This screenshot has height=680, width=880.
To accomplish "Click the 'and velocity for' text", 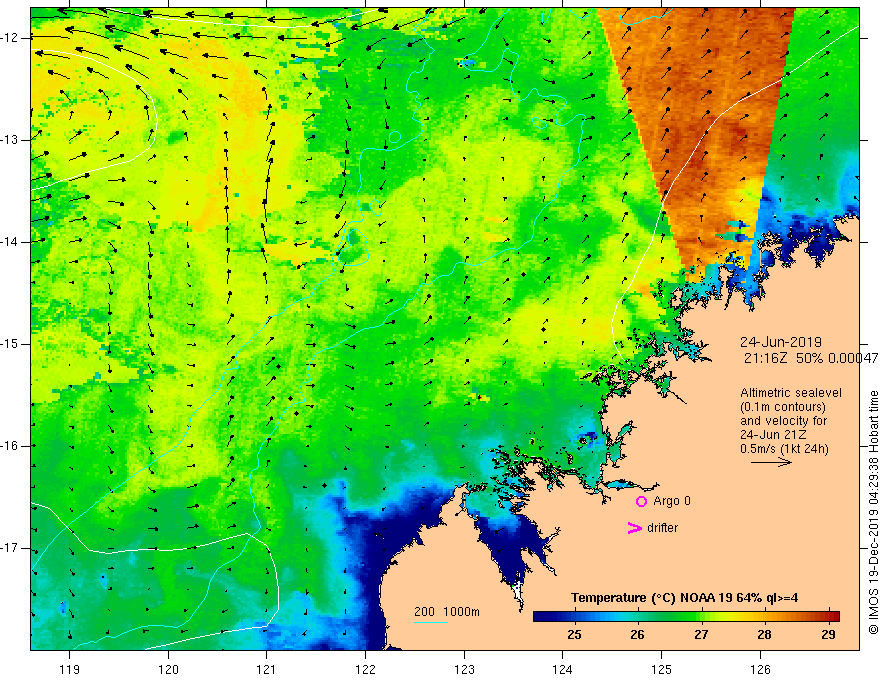I will tap(783, 421).
